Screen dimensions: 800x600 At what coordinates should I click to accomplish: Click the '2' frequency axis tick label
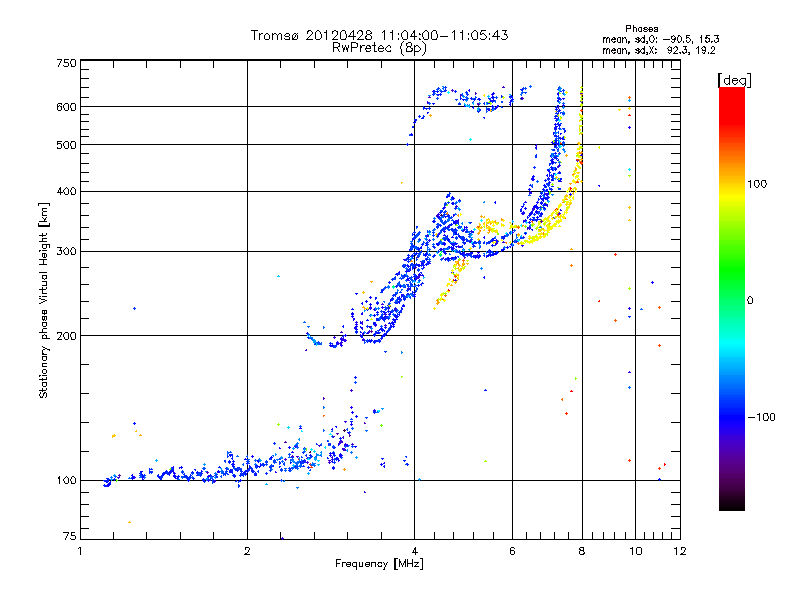247,551
